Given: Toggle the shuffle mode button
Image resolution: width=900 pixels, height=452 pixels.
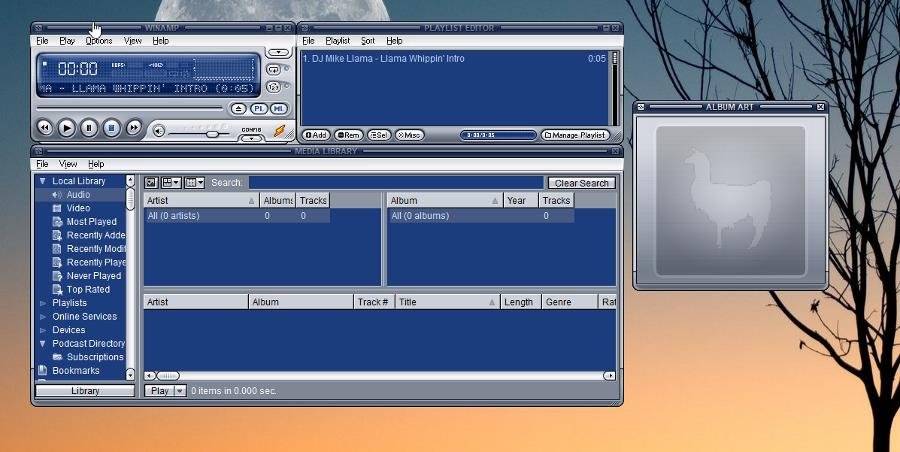Looking at the screenshot, I should pos(274,87).
